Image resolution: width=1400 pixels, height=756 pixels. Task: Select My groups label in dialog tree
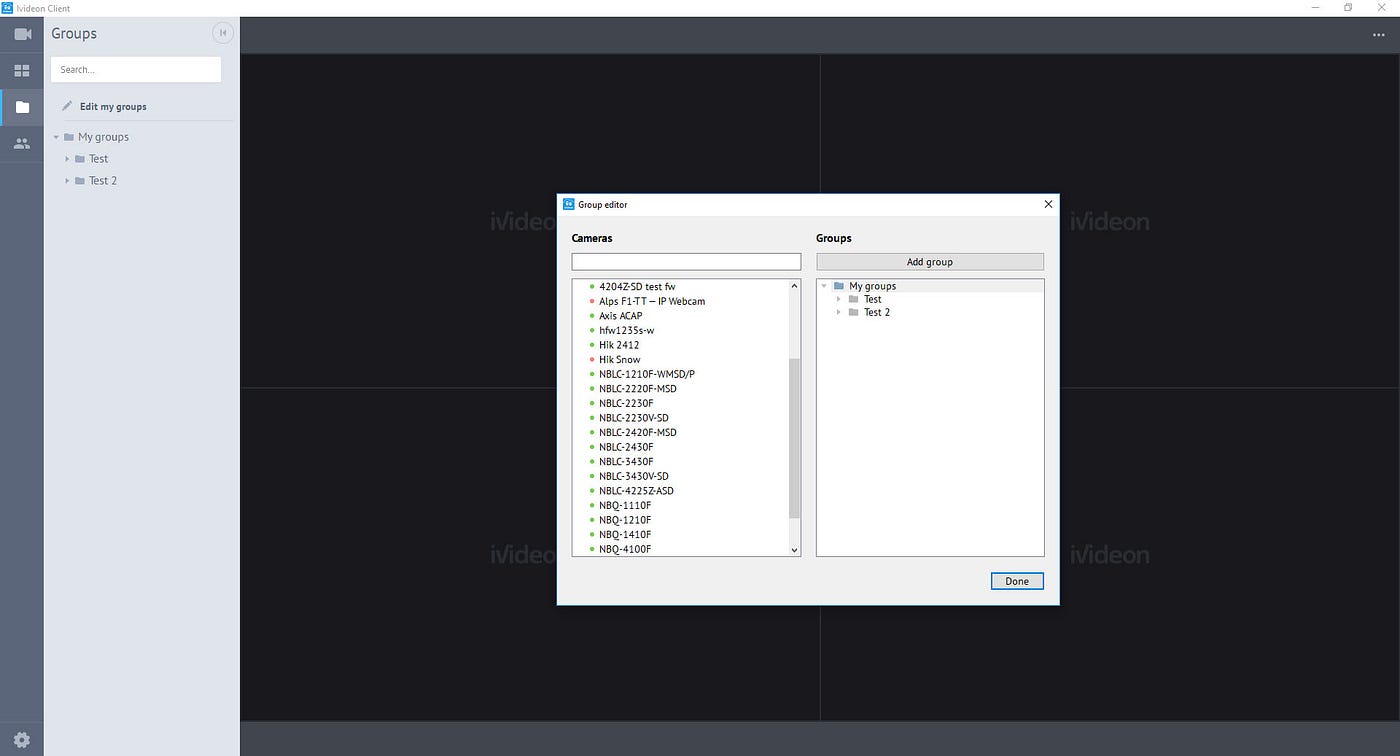pyautogui.click(x=872, y=286)
